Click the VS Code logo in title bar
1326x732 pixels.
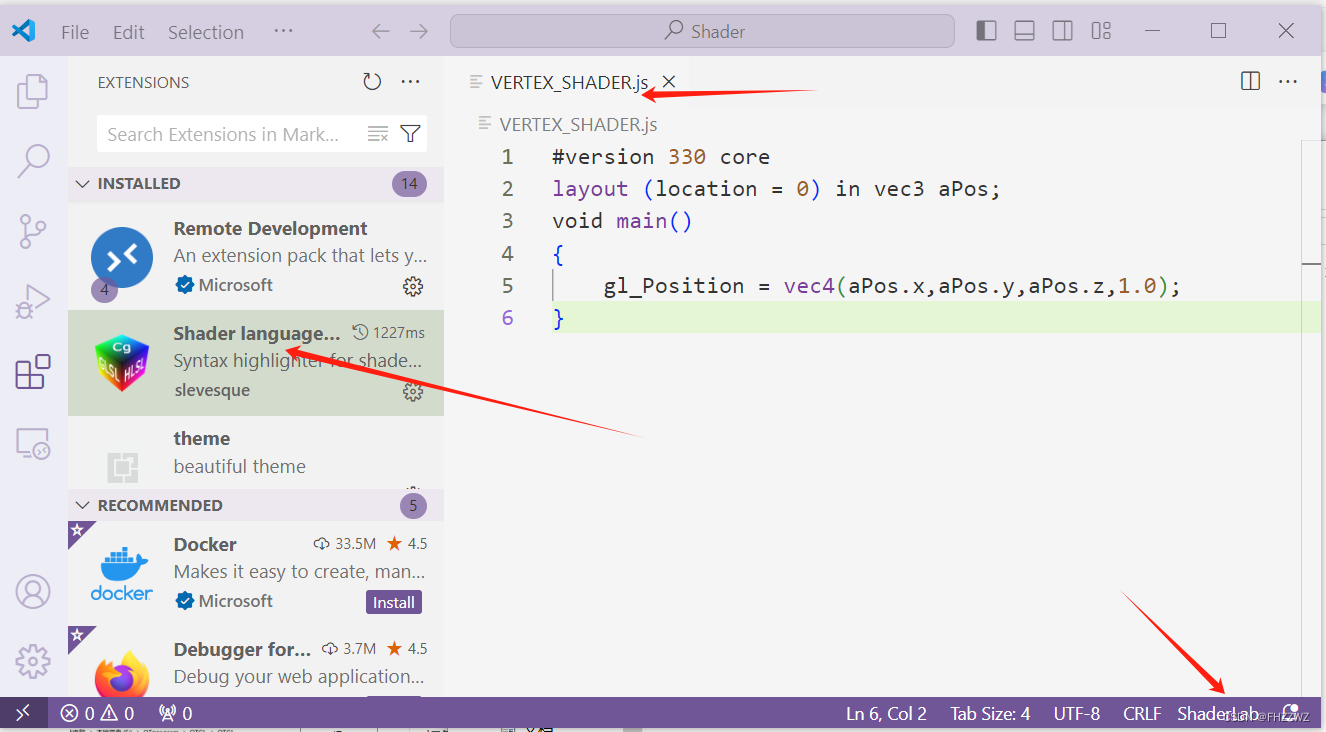[23, 31]
